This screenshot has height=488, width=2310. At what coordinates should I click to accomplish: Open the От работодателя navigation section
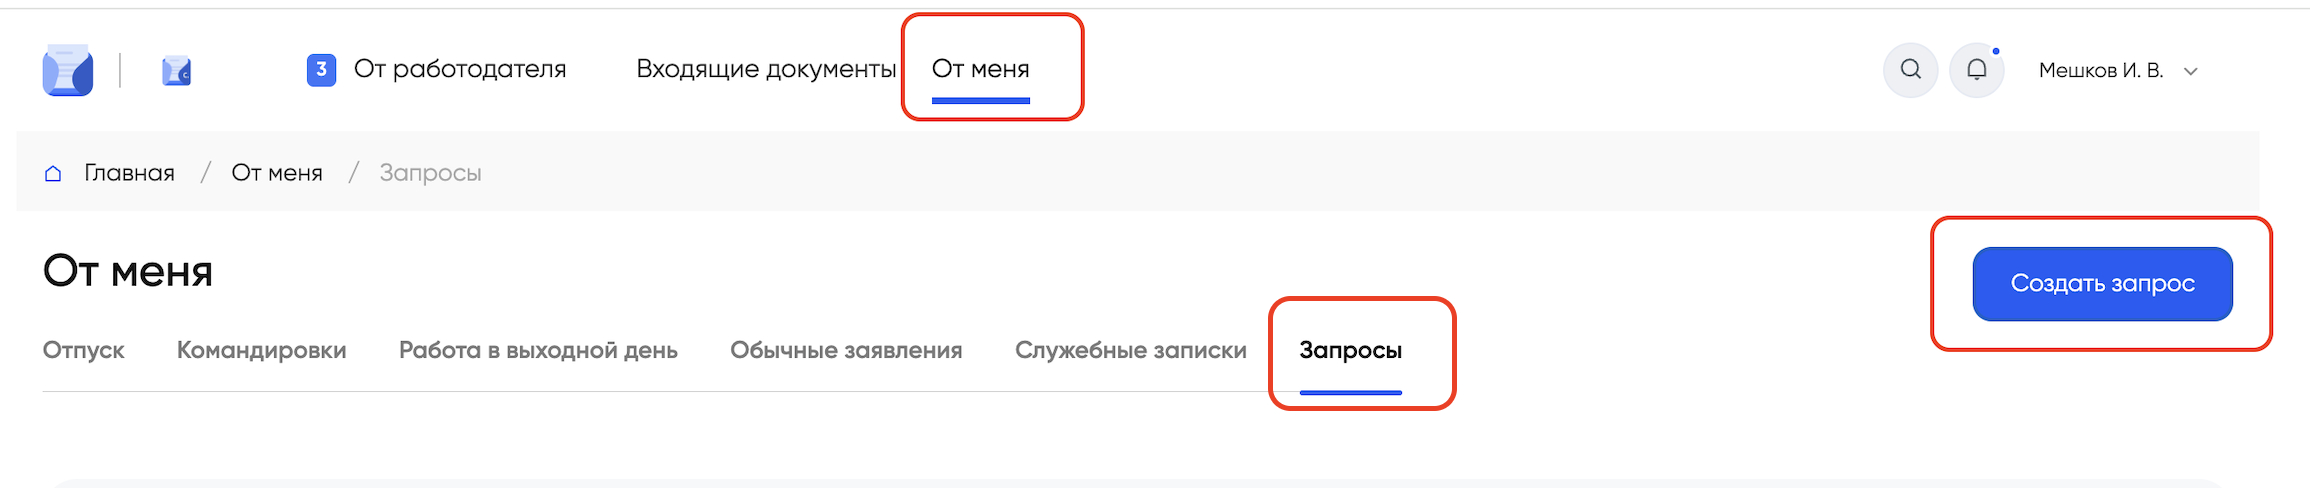pyautogui.click(x=459, y=69)
